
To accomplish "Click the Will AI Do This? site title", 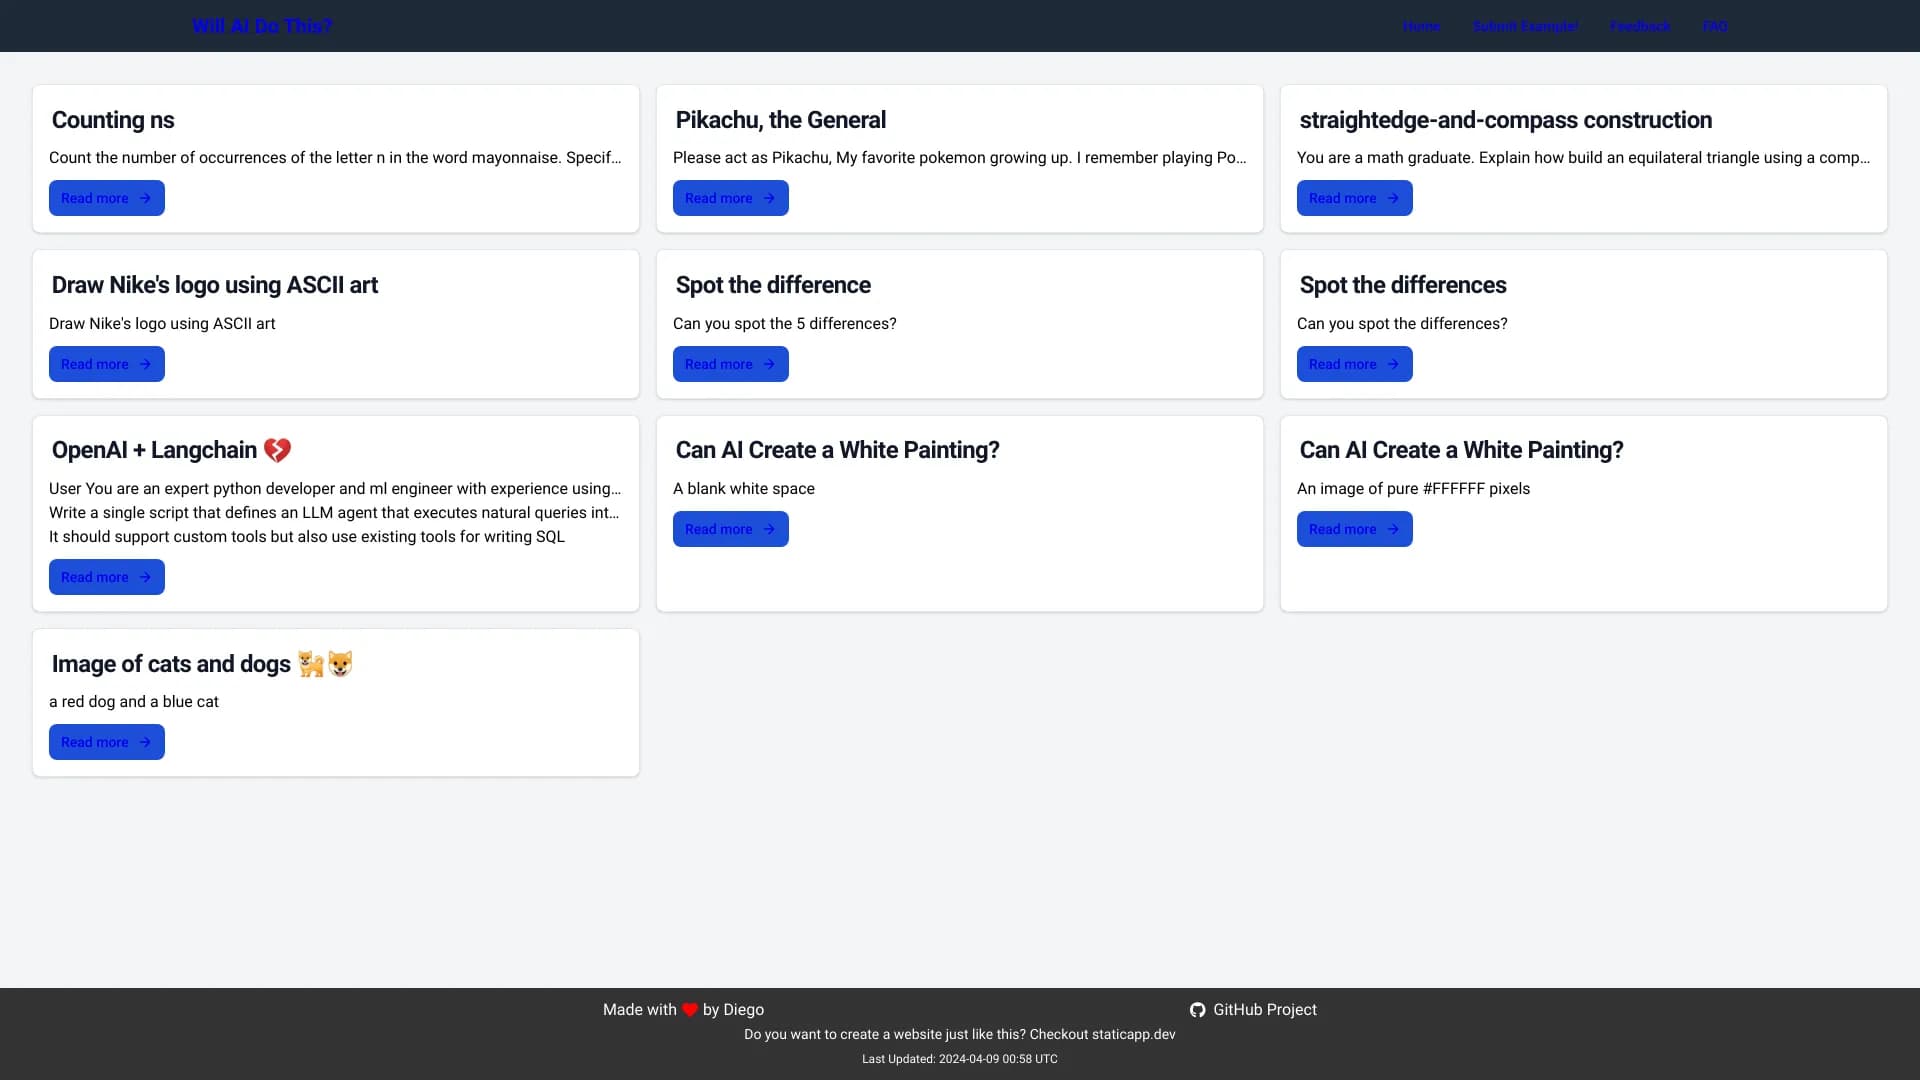I will click(x=262, y=26).
